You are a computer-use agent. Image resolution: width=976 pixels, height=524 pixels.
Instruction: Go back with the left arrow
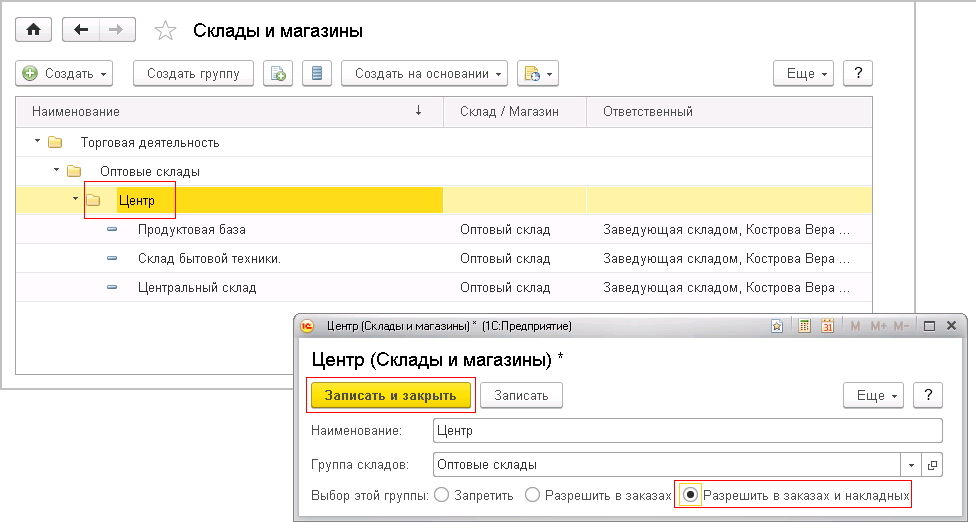[x=81, y=30]
